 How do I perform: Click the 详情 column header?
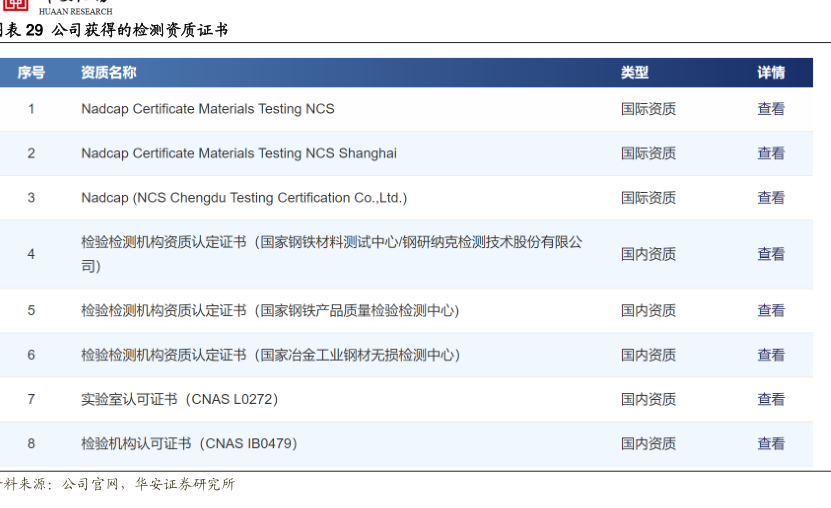770,72
